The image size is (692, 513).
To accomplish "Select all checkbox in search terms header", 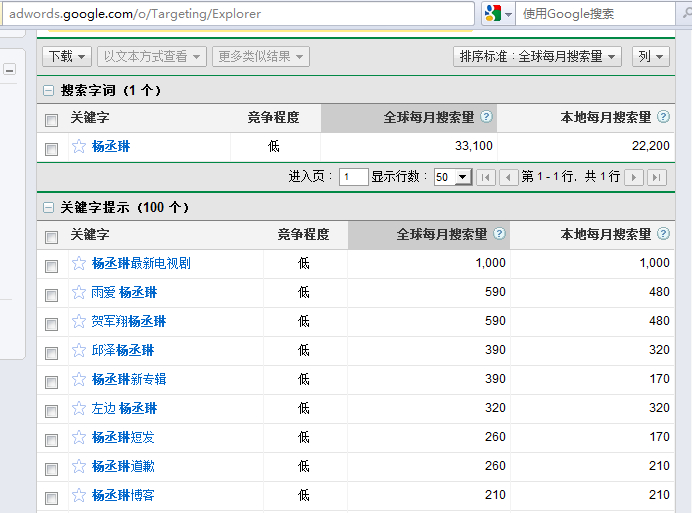I will tap(52, 120).
